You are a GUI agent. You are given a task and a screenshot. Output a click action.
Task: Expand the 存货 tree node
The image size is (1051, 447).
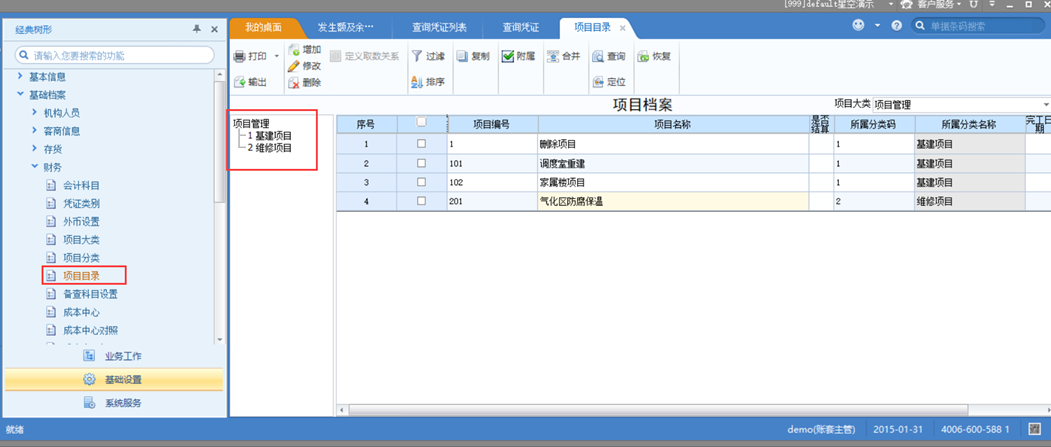(35, 149)
